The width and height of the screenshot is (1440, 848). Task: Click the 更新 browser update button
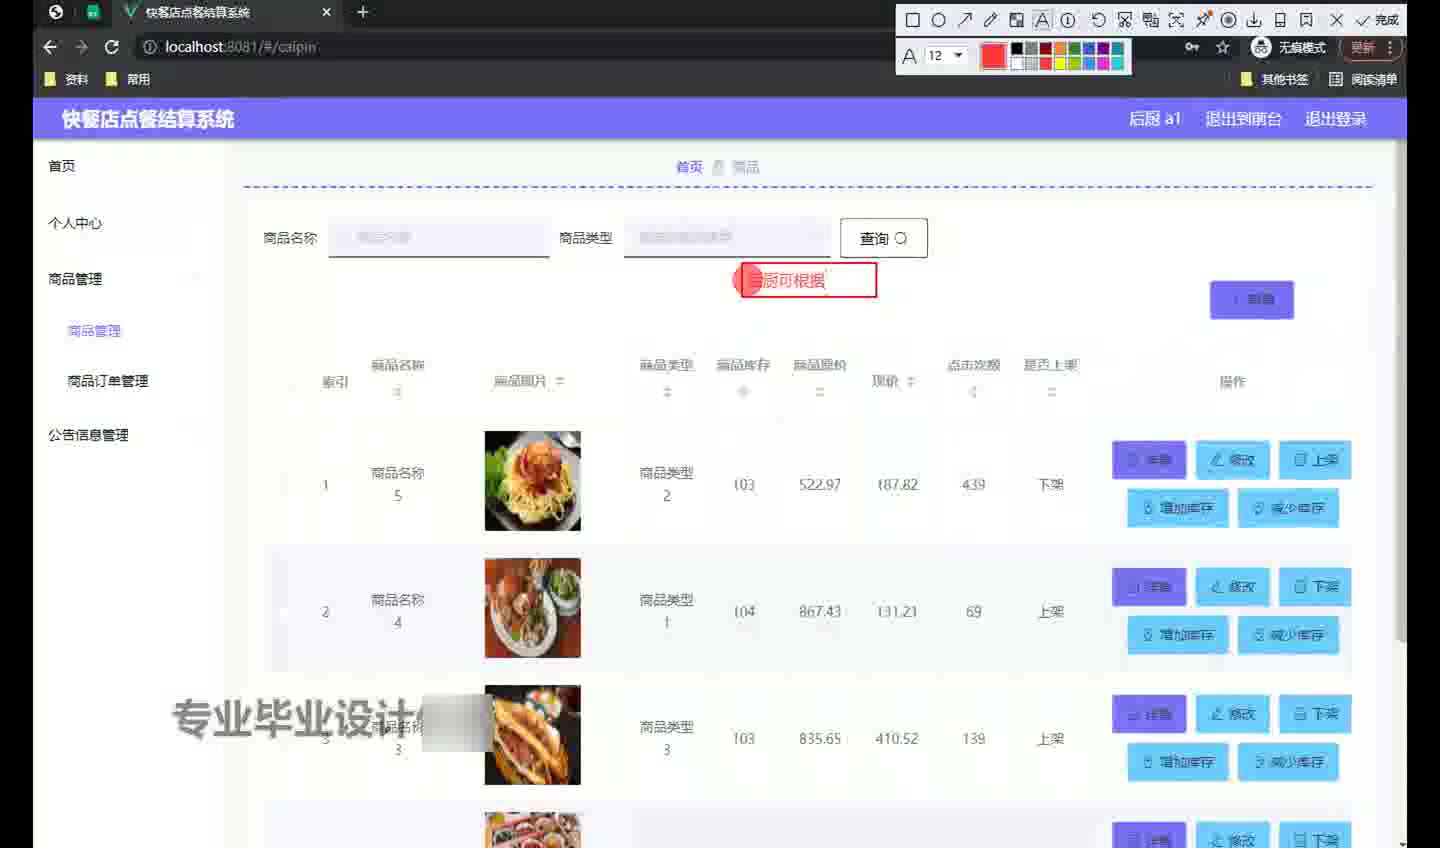pyautogui.click(x=1373, y=47)
